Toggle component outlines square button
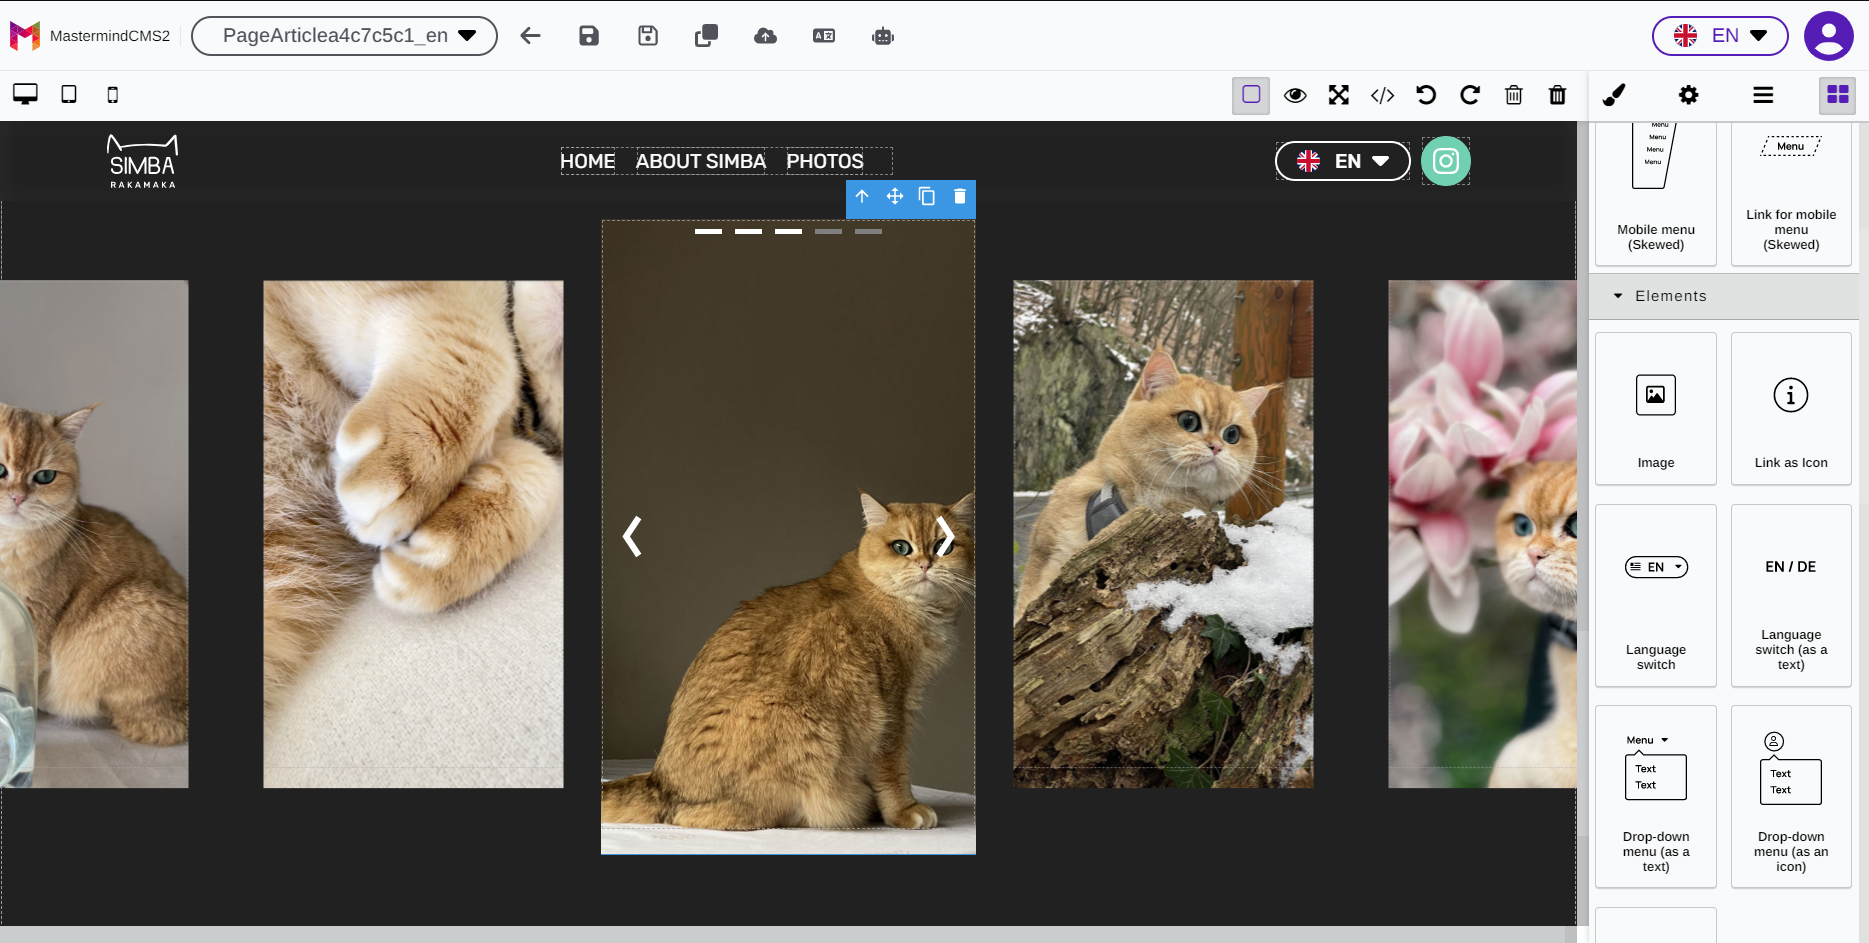 [x=1251, y=95]
